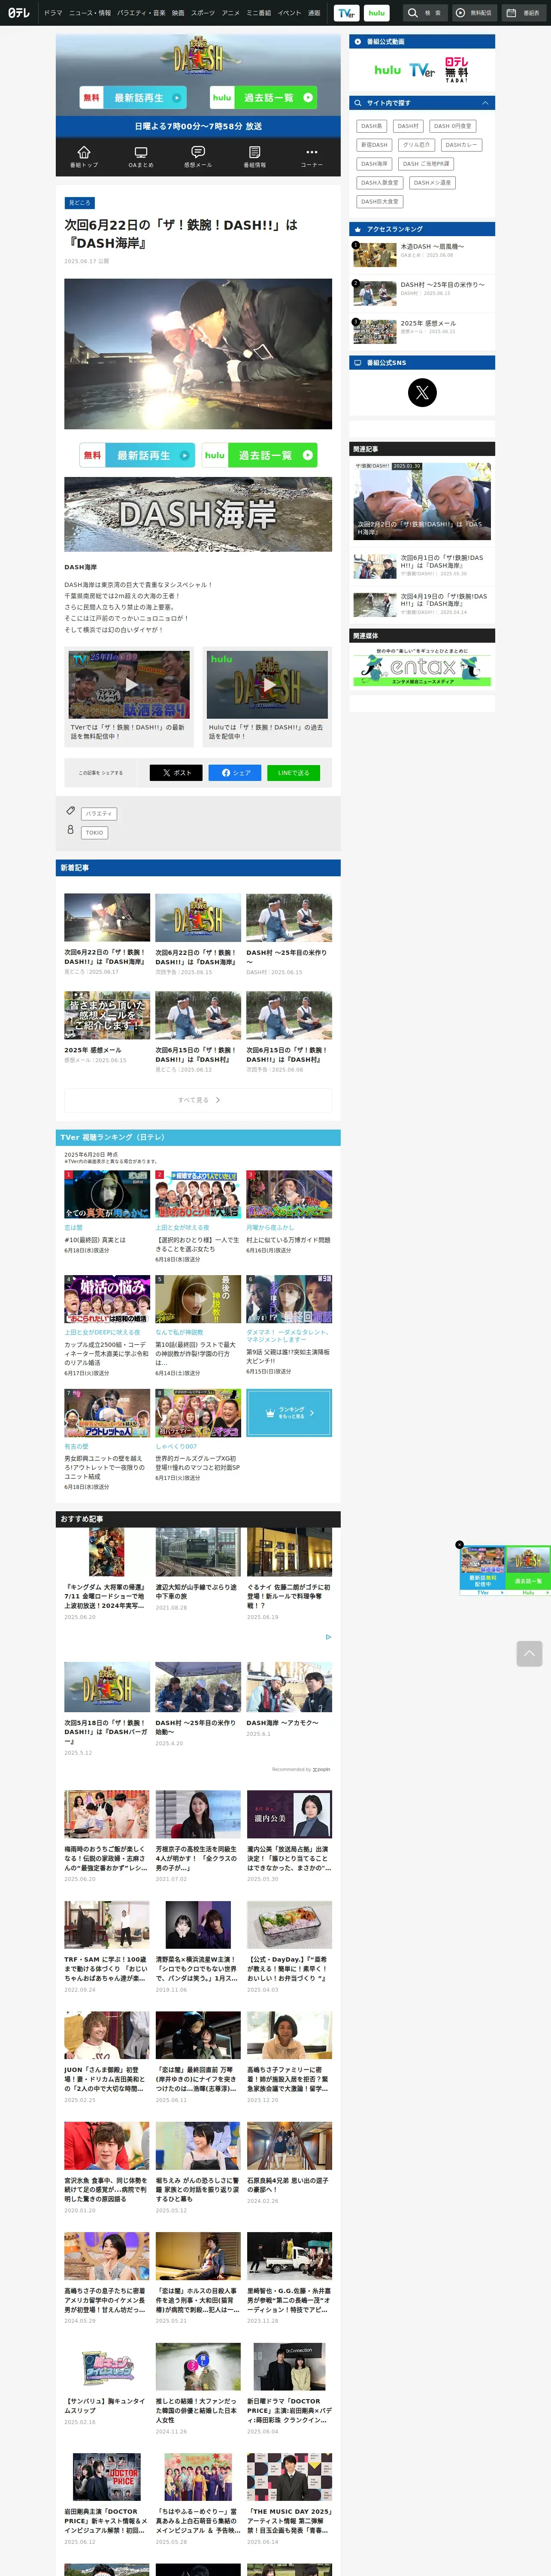The height and width of the screenshot is (2576, 551).
Task: Click the back-to-top arrow button
Action: [x=529, y=1653]
